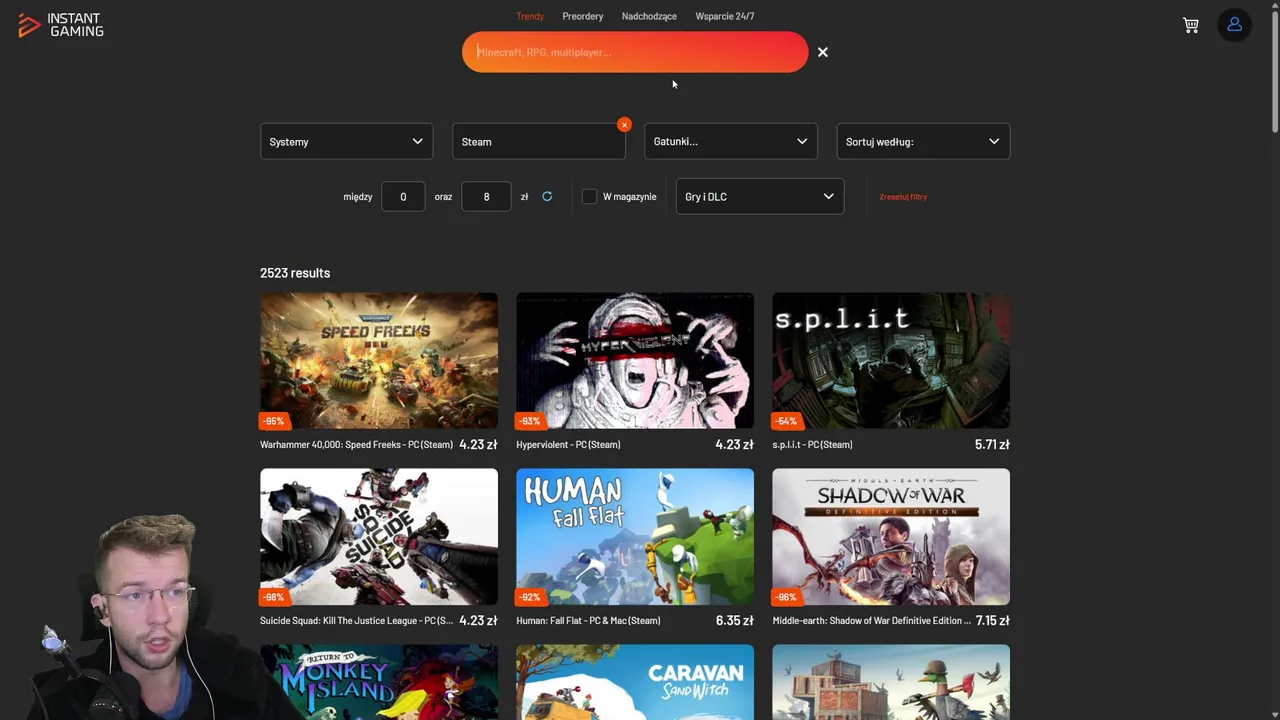Open the Hyperviolent game thumbnail
Viewport: 1280px width, 720px height.
(x=635, y=361)
